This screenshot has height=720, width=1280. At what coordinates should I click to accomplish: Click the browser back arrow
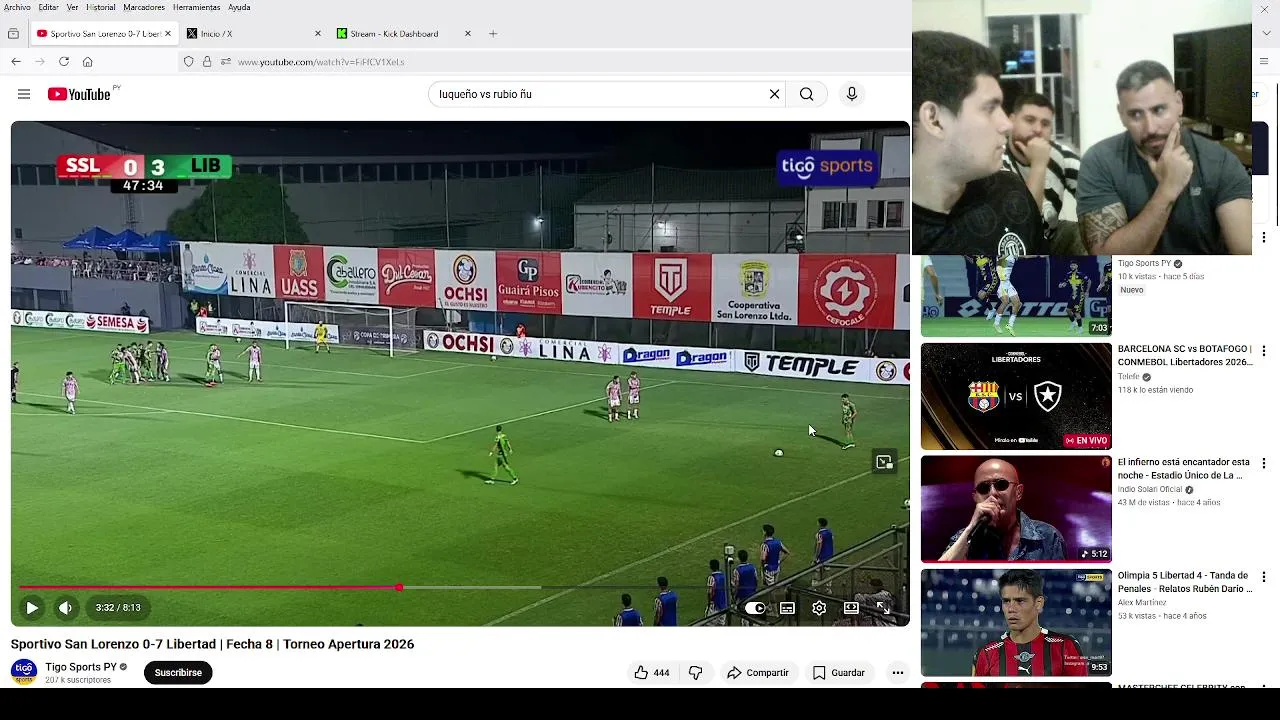point(16,62)
